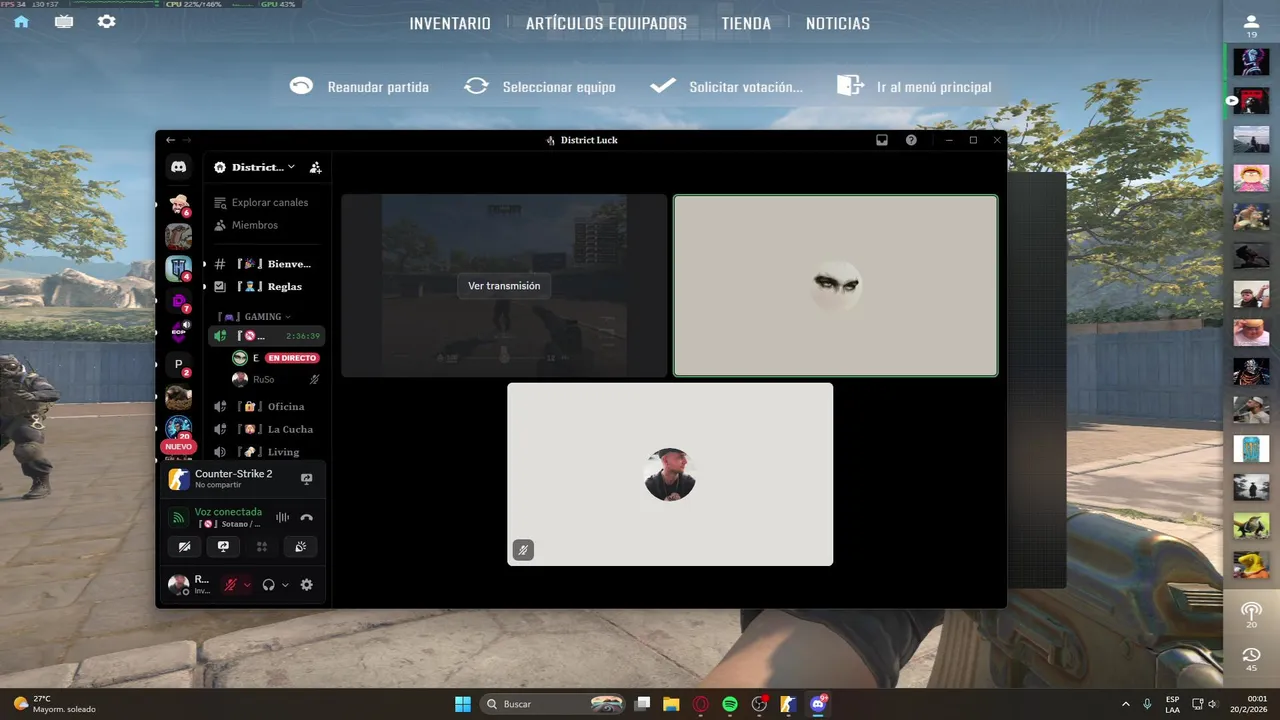This screenshot has height=720, width=1280.
Task: Click Ver transmisión button
Action: point(504,286)
